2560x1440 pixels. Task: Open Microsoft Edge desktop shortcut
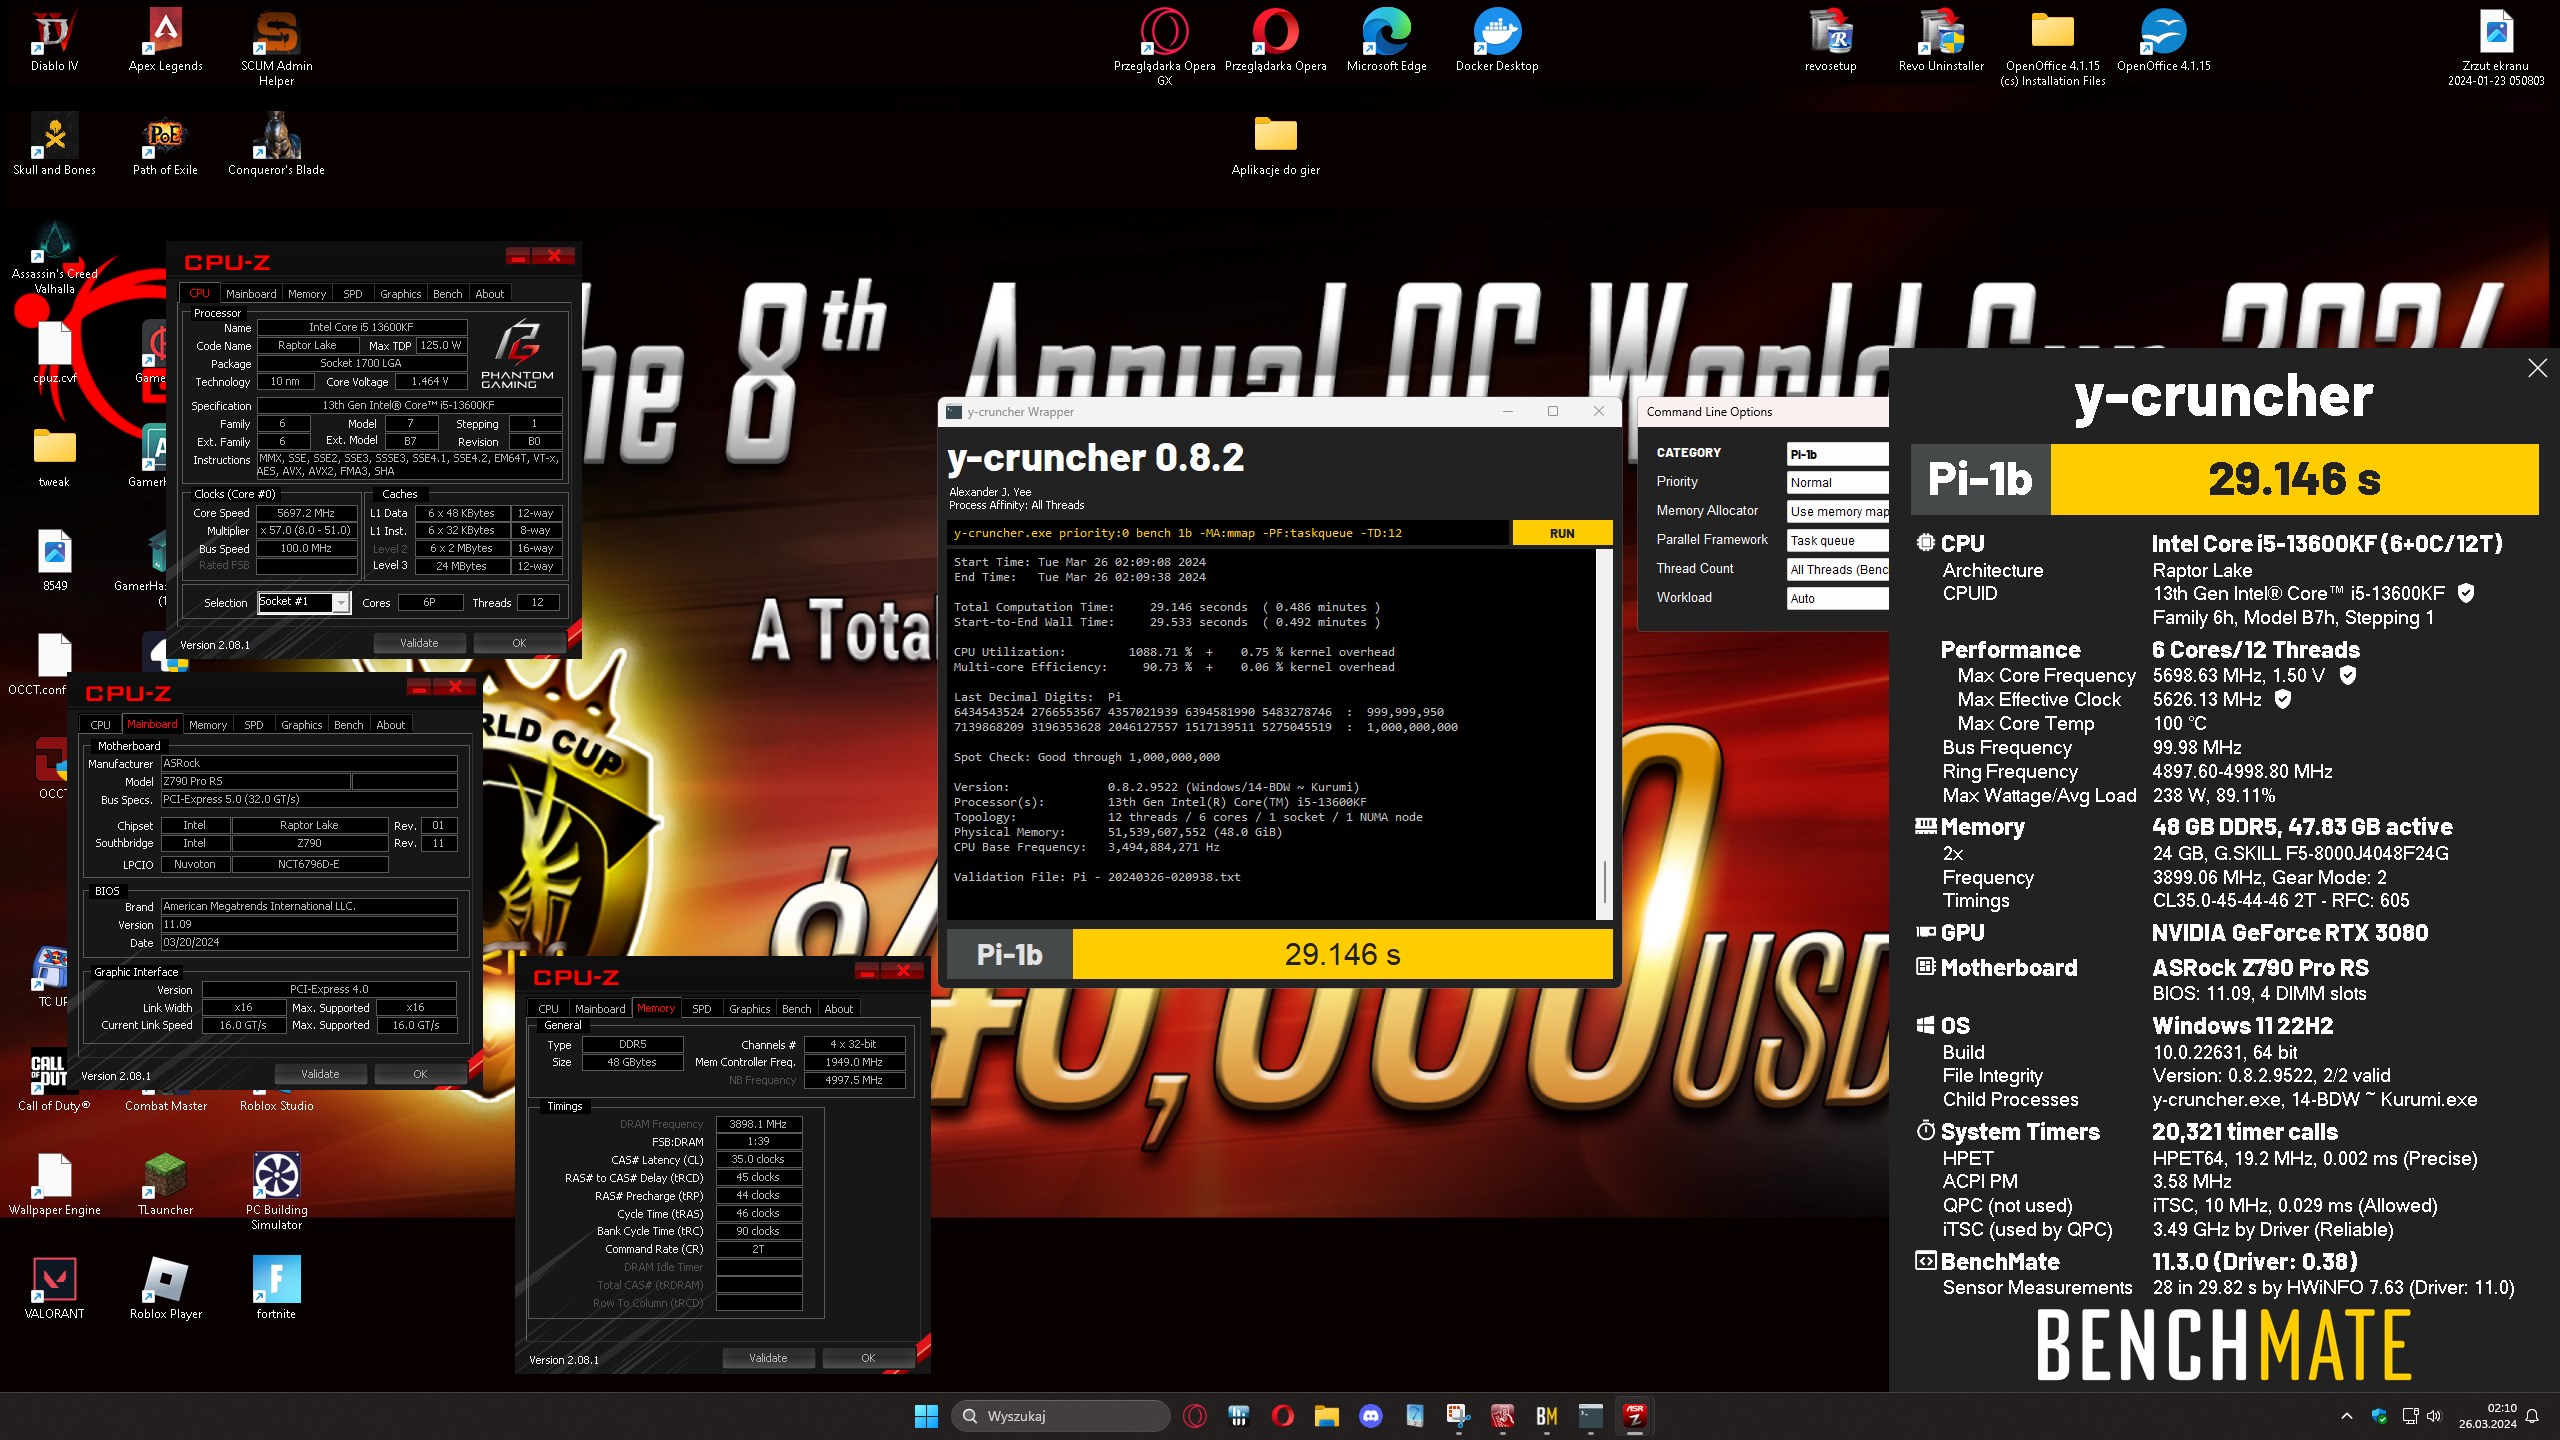[x=1387, y=40]
